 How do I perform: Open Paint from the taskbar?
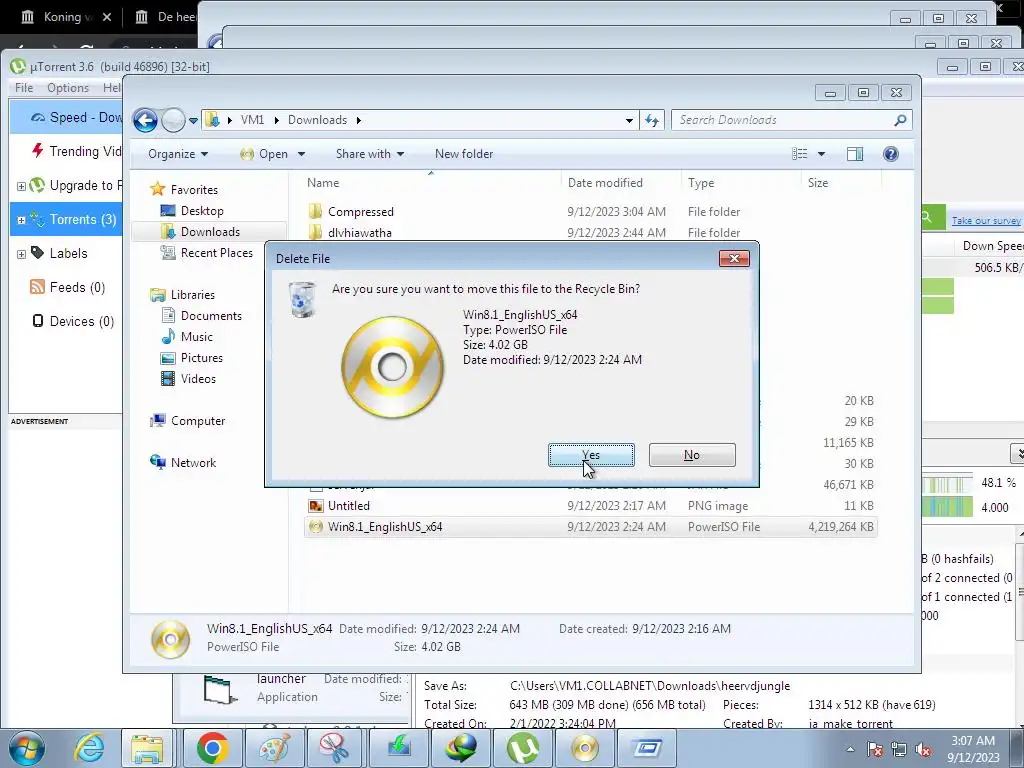(x=274, y=748)
